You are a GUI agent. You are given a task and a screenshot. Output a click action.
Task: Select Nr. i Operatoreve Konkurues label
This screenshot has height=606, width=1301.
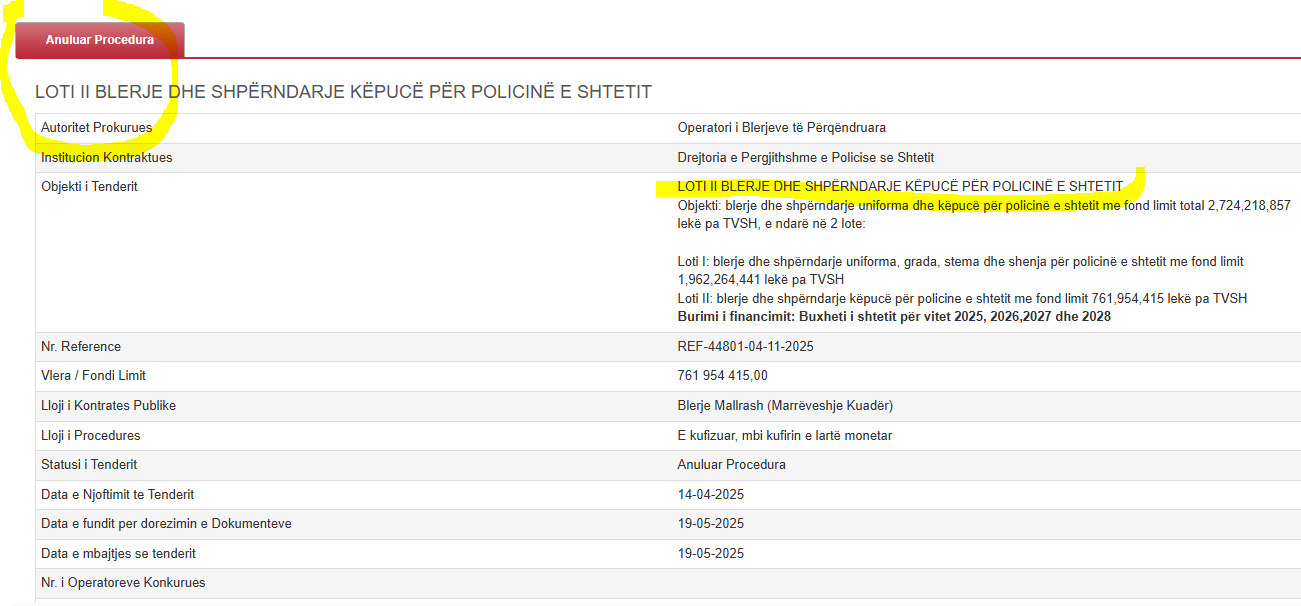pos(122,583)
